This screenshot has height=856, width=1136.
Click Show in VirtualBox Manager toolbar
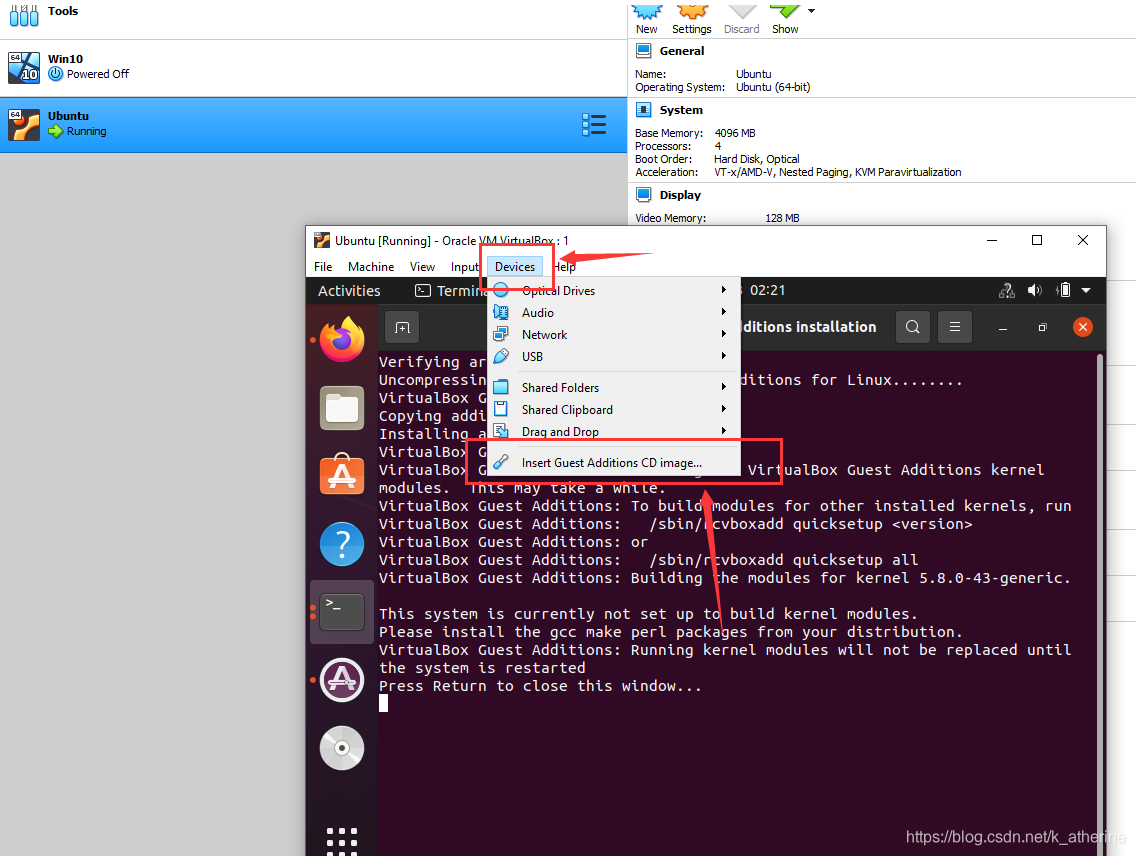click(x=785, y=18)
